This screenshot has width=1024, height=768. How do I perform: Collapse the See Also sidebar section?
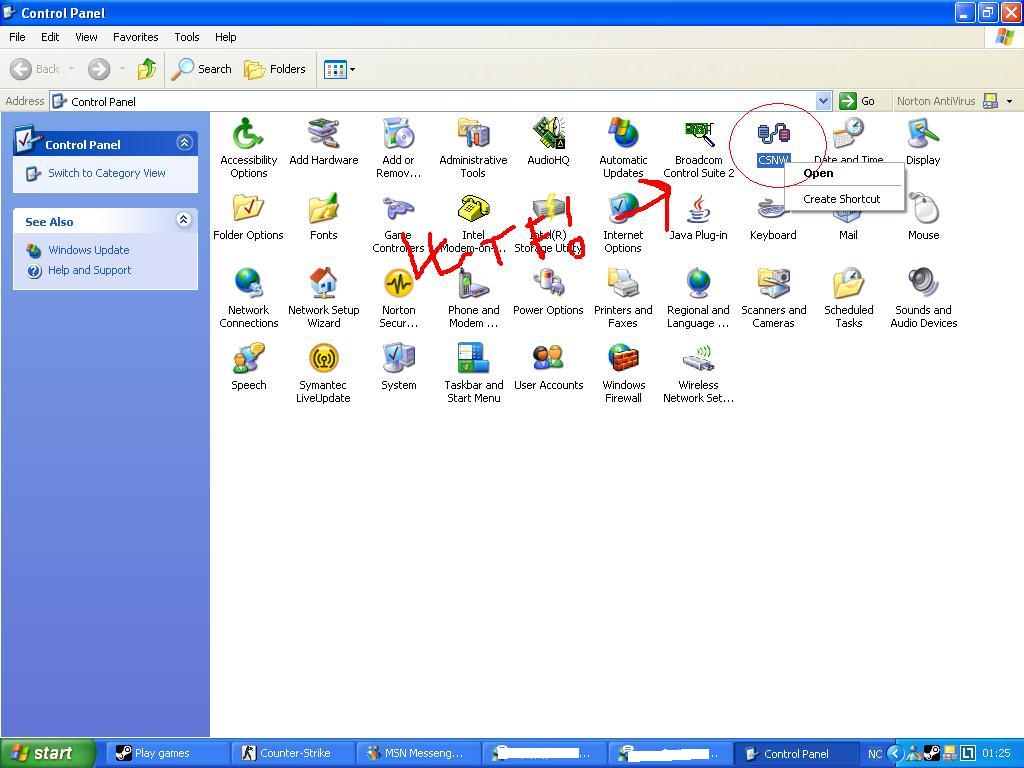coord(184,220)
